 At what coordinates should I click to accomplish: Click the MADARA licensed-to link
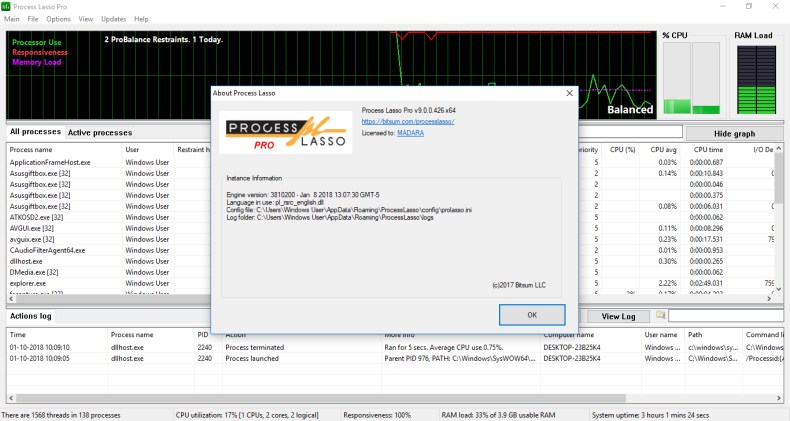[x=411, y=133]
